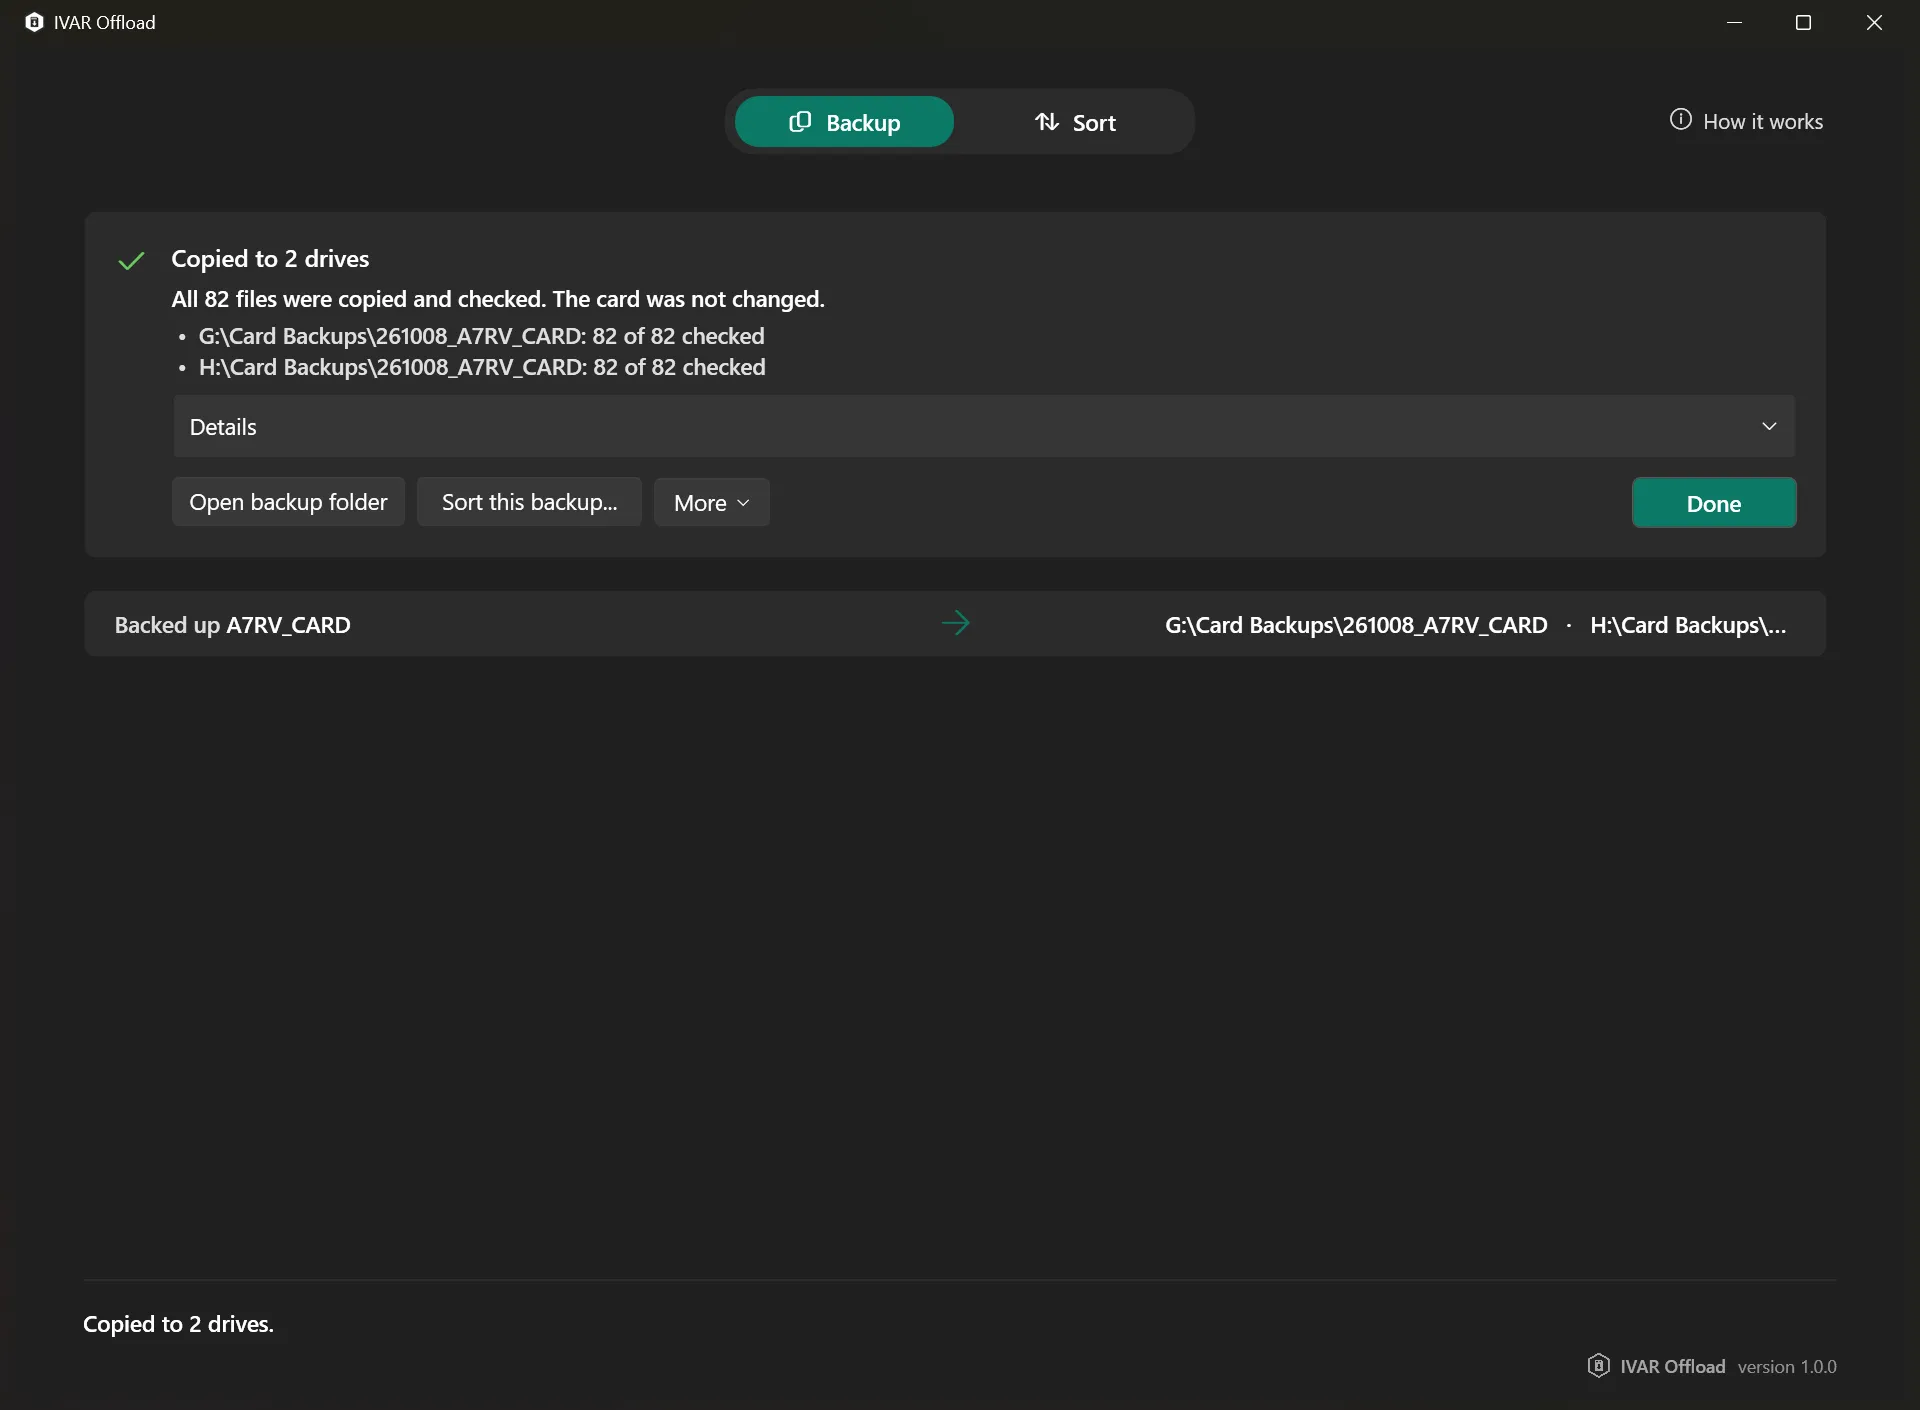Click the info icon beside How it works
This screenshot has width=1920, height=1410.
coord(1680,120)
